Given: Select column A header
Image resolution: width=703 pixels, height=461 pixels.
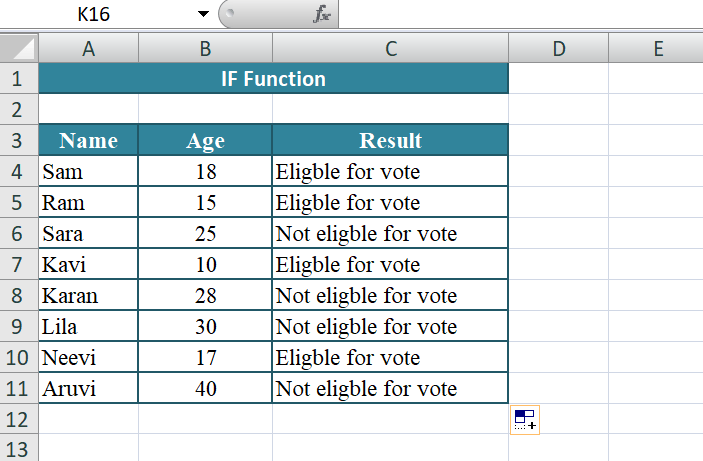Looking at the screenshot, I should point(89,48).
